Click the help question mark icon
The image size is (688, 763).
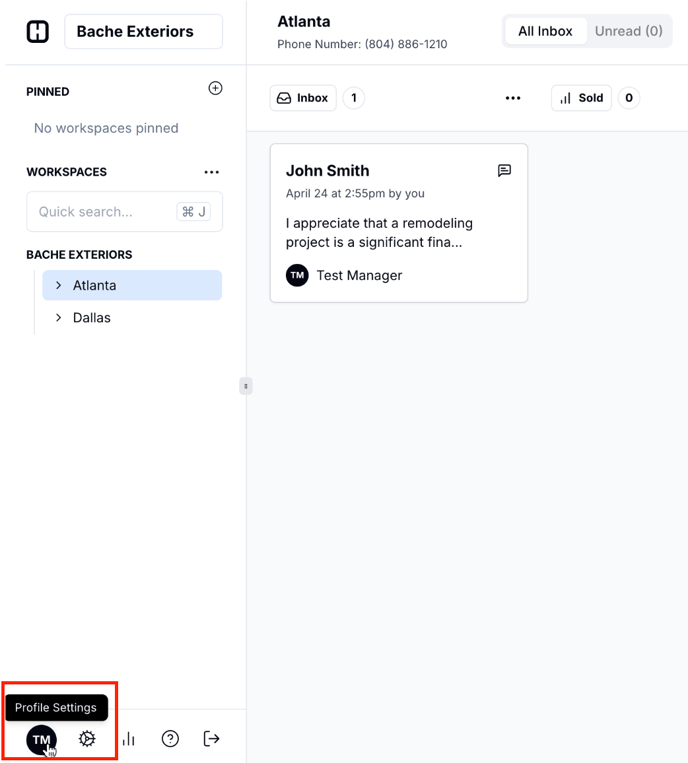coord(170,739)
